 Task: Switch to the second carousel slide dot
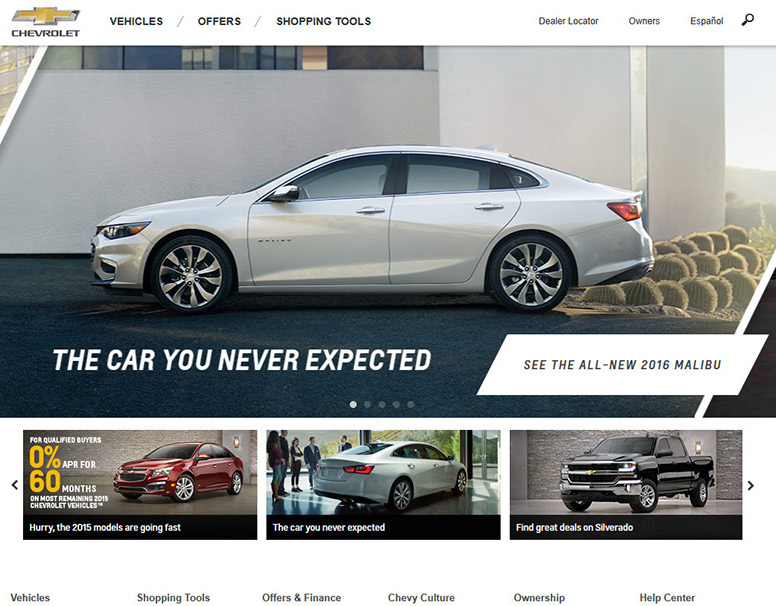pyautogui.click(x=367, y=404)
